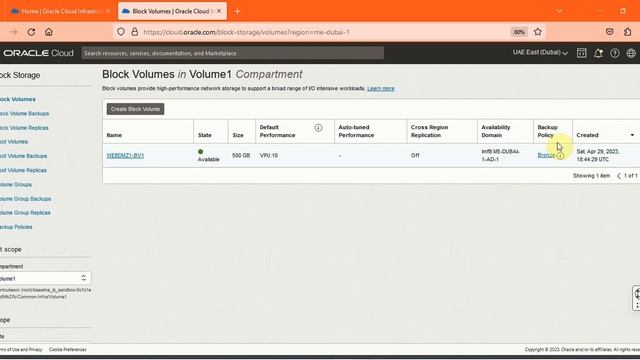Open a new browser tab
640x360 pixels.
point(237,11)
